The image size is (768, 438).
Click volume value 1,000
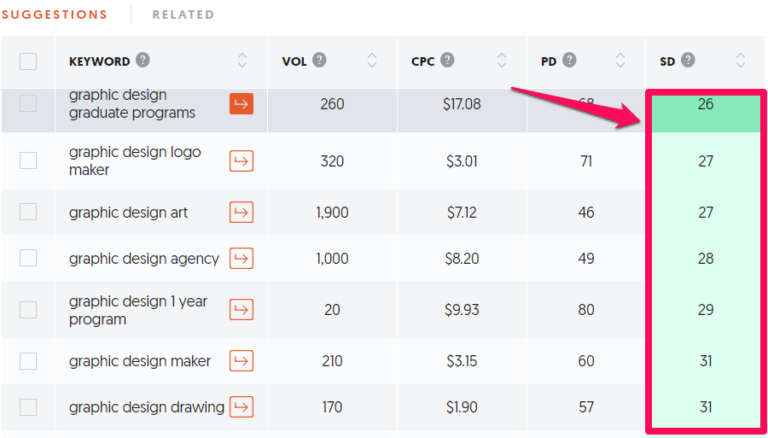coord(332,259)
